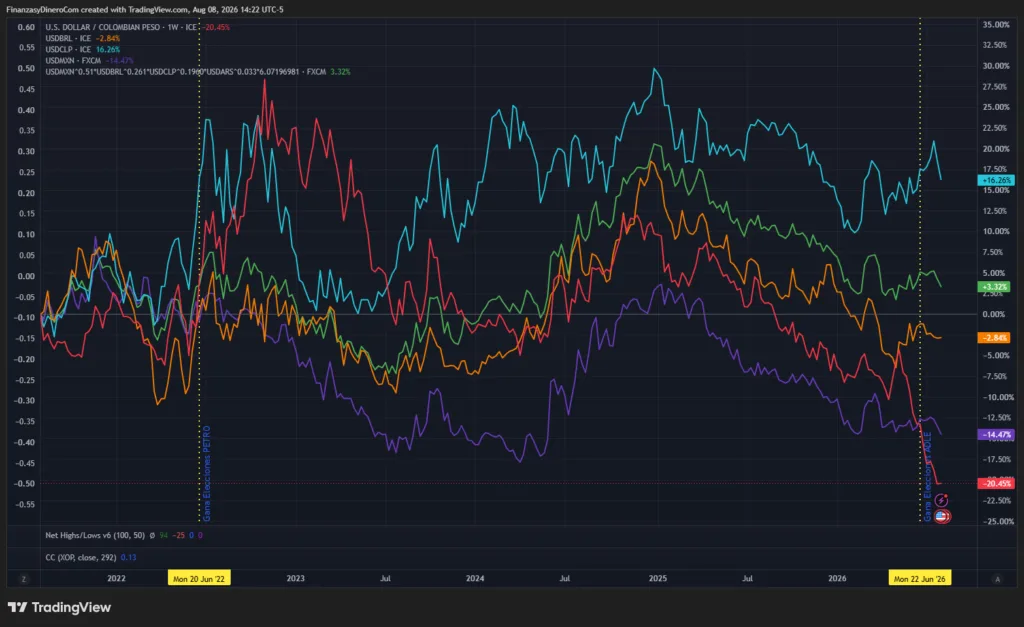Click the 0.60 tick on left scale
The height and width of the screenshot is (627, 1024).
point(26,27)
